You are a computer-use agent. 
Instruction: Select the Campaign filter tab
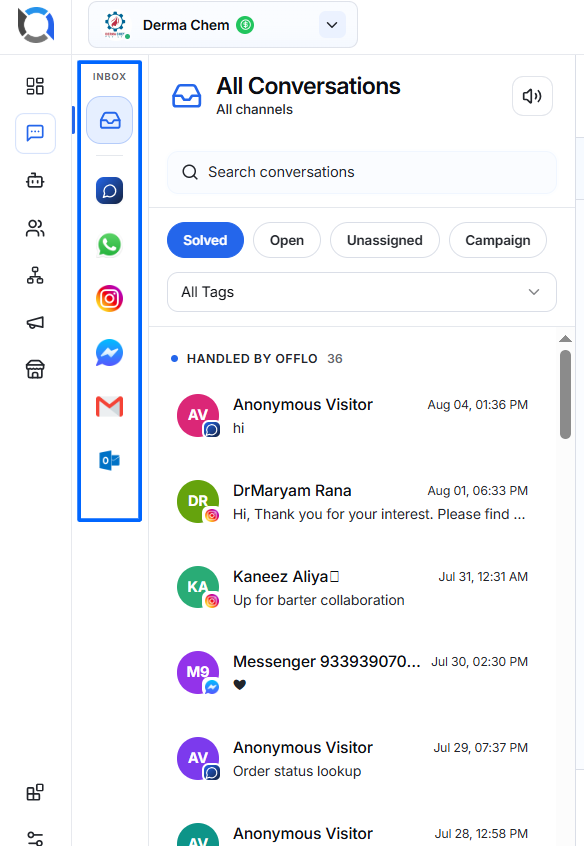click(x=498, y=240)
